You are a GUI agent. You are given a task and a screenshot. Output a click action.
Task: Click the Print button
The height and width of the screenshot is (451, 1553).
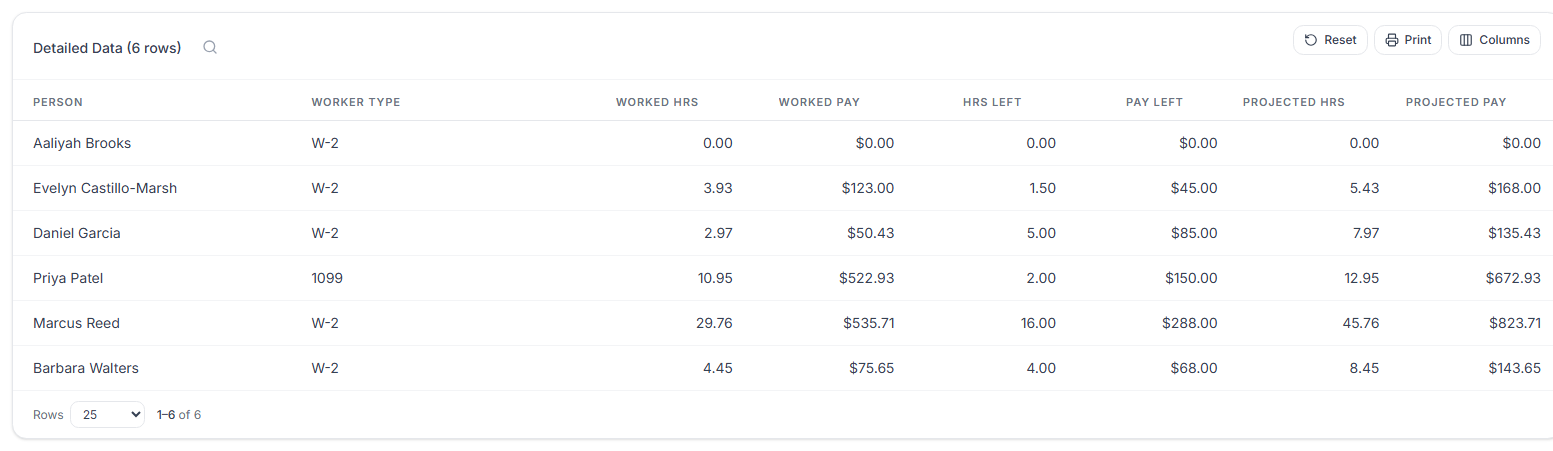pos(1408,40)
